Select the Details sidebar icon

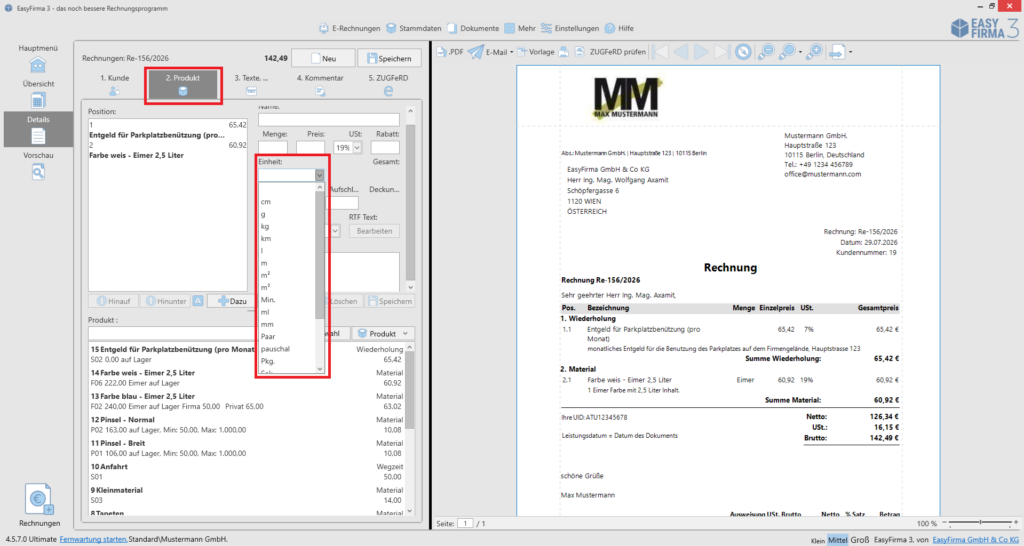pos(38,136)
